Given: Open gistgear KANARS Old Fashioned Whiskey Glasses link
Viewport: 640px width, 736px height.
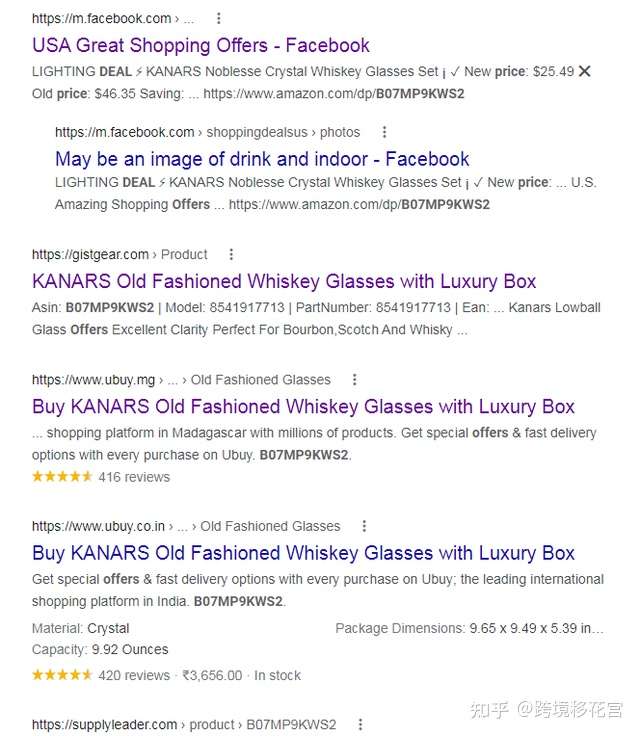Looking at the screenshot, I should (284, 282).
